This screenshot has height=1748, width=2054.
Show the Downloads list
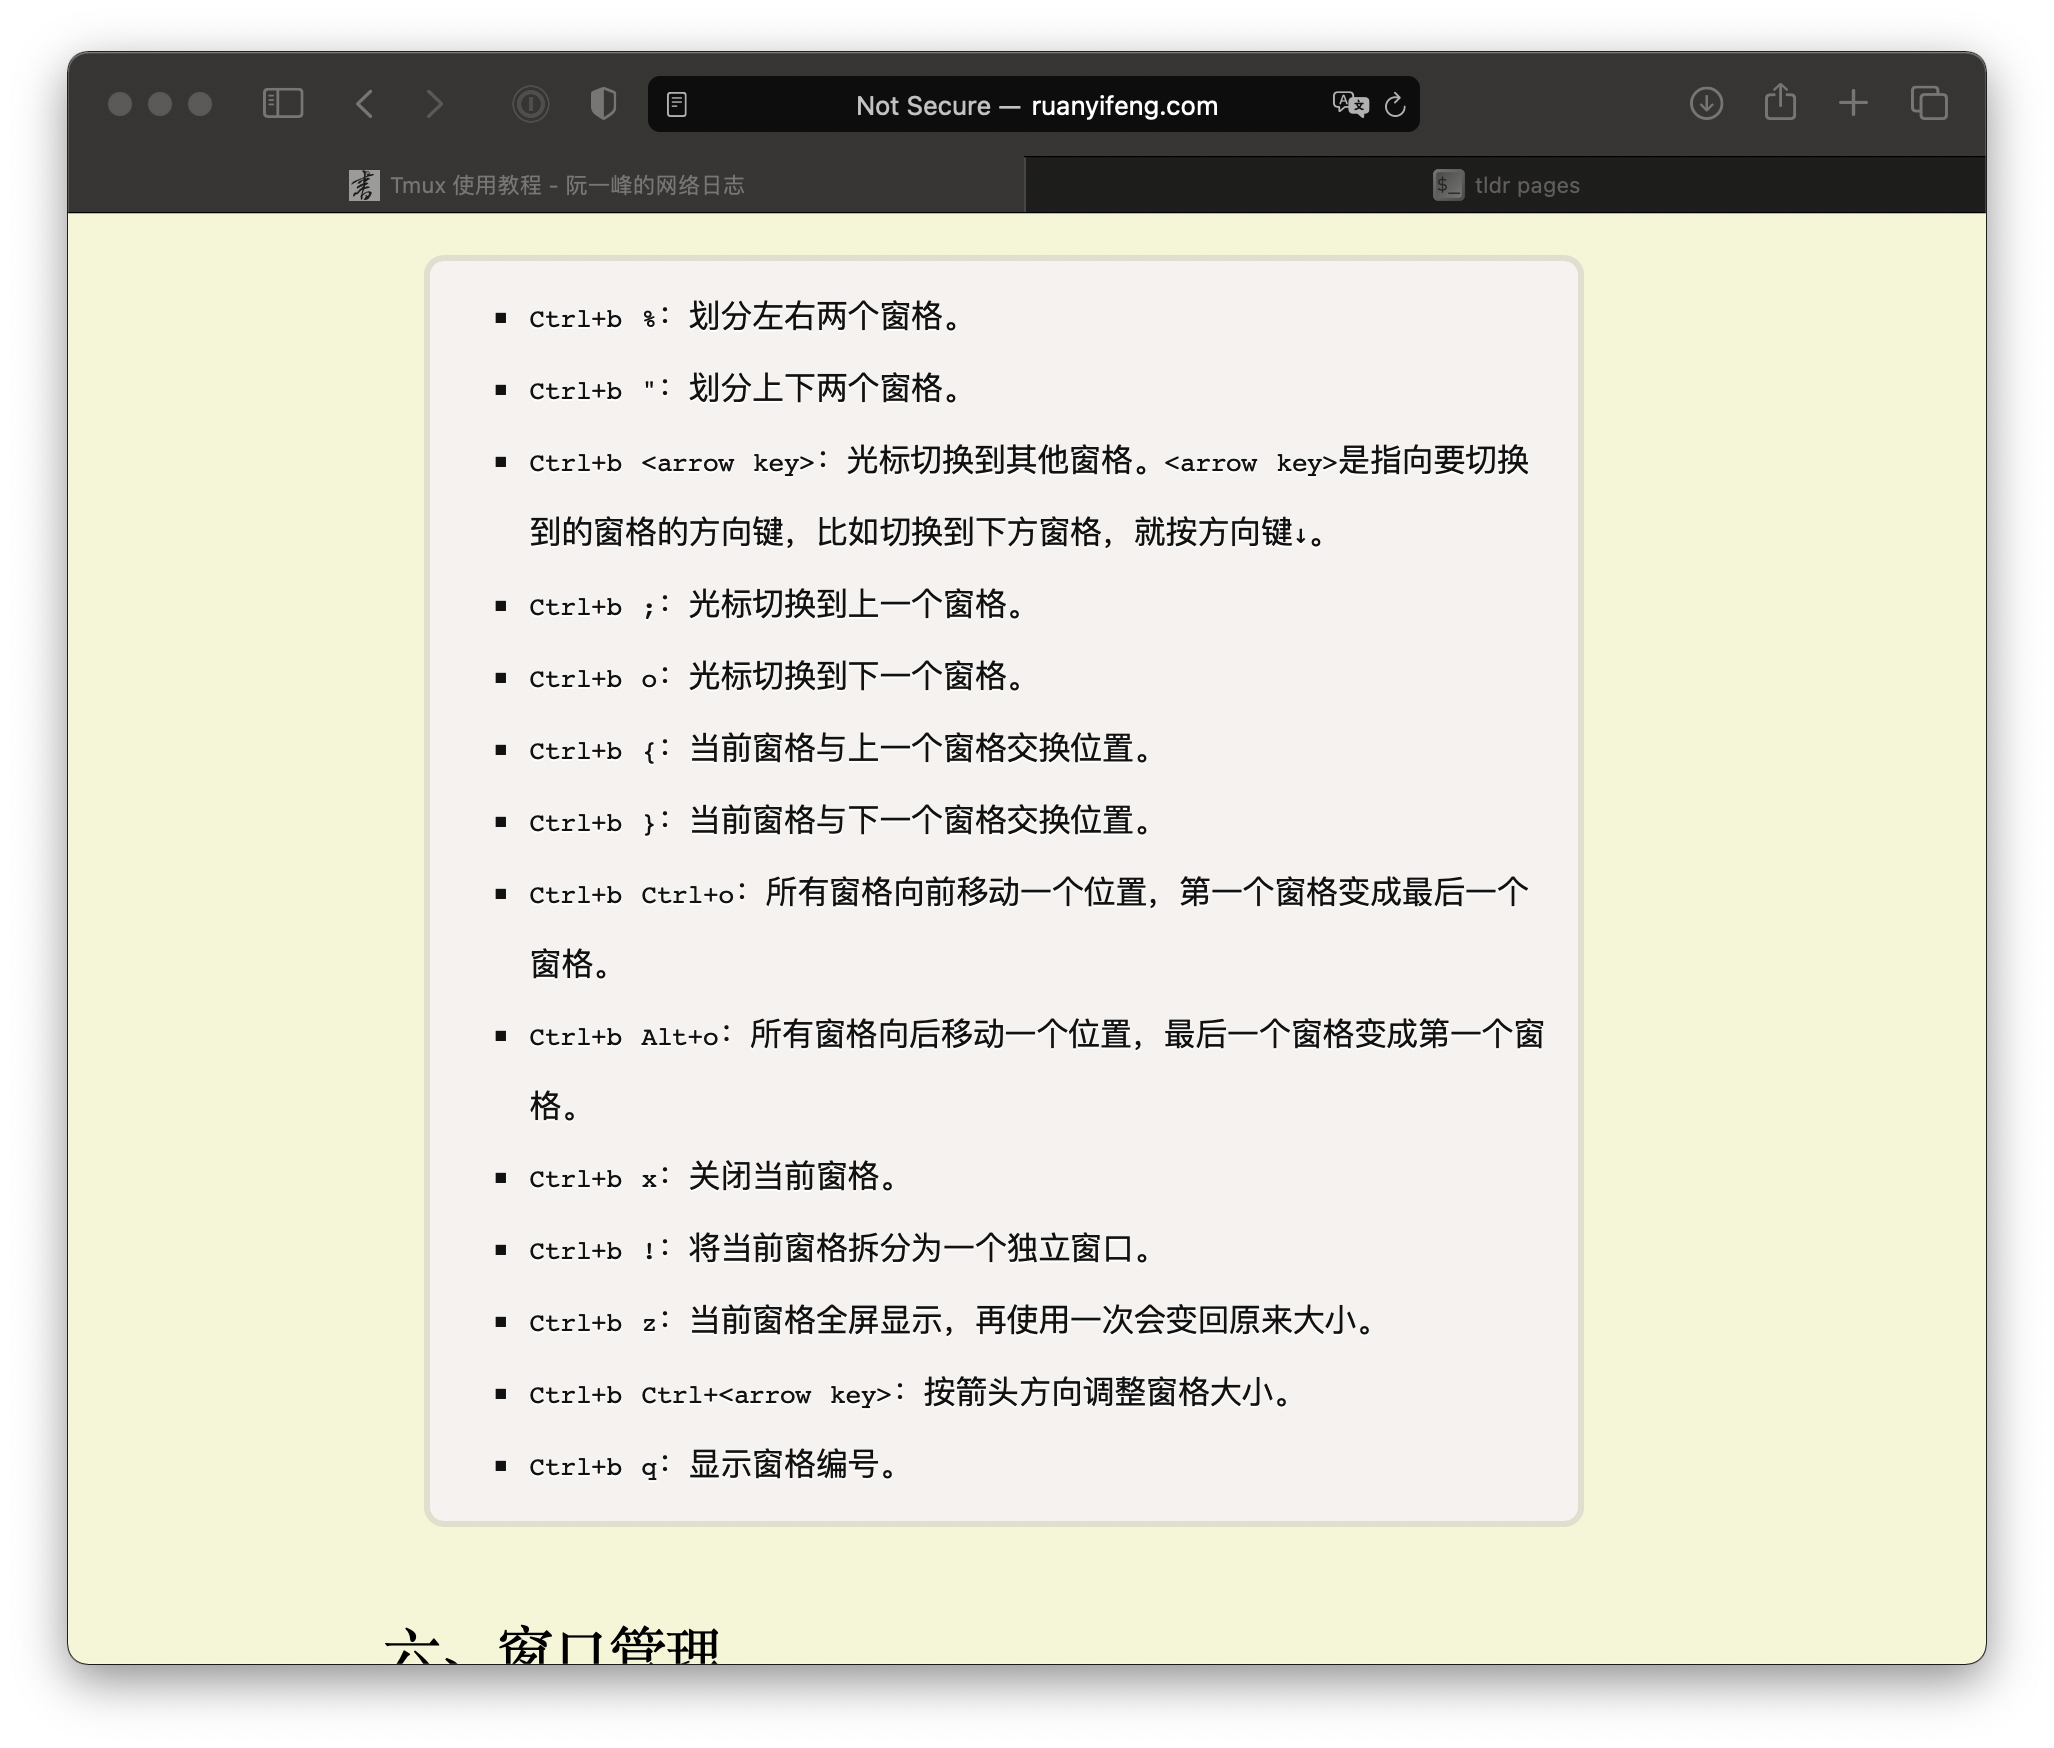[x=1706, y=103]
